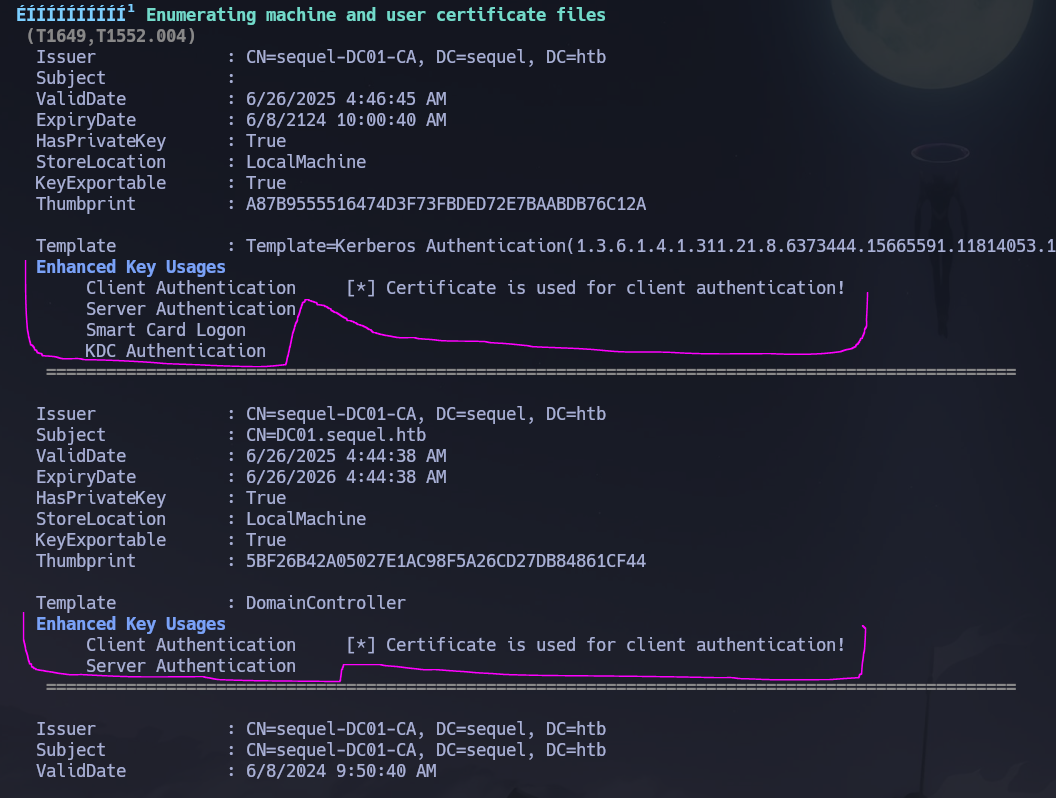Image resolution: width=1056 pixels, height=798 pixels.
Task: Click ValidDate value '6/26/2025 4:46:45 AM'
Action: [x=345, y=99]
